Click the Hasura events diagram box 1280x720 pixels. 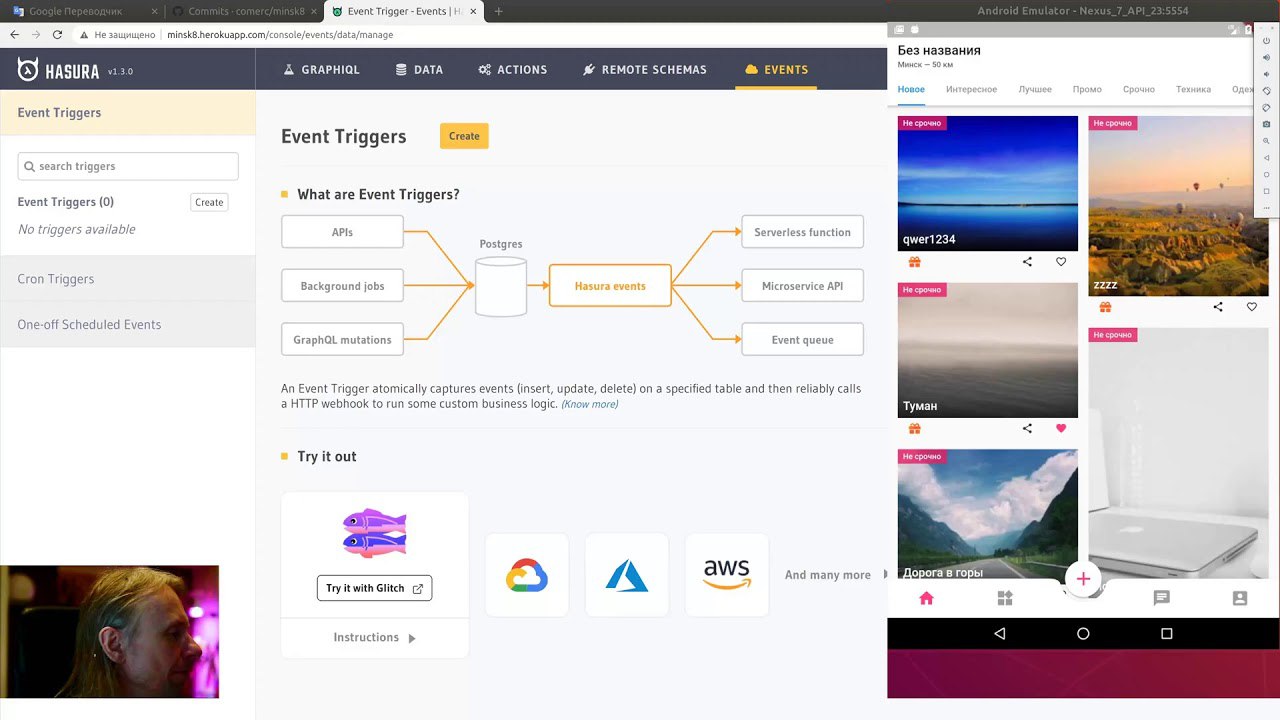[x=610, y=286]
